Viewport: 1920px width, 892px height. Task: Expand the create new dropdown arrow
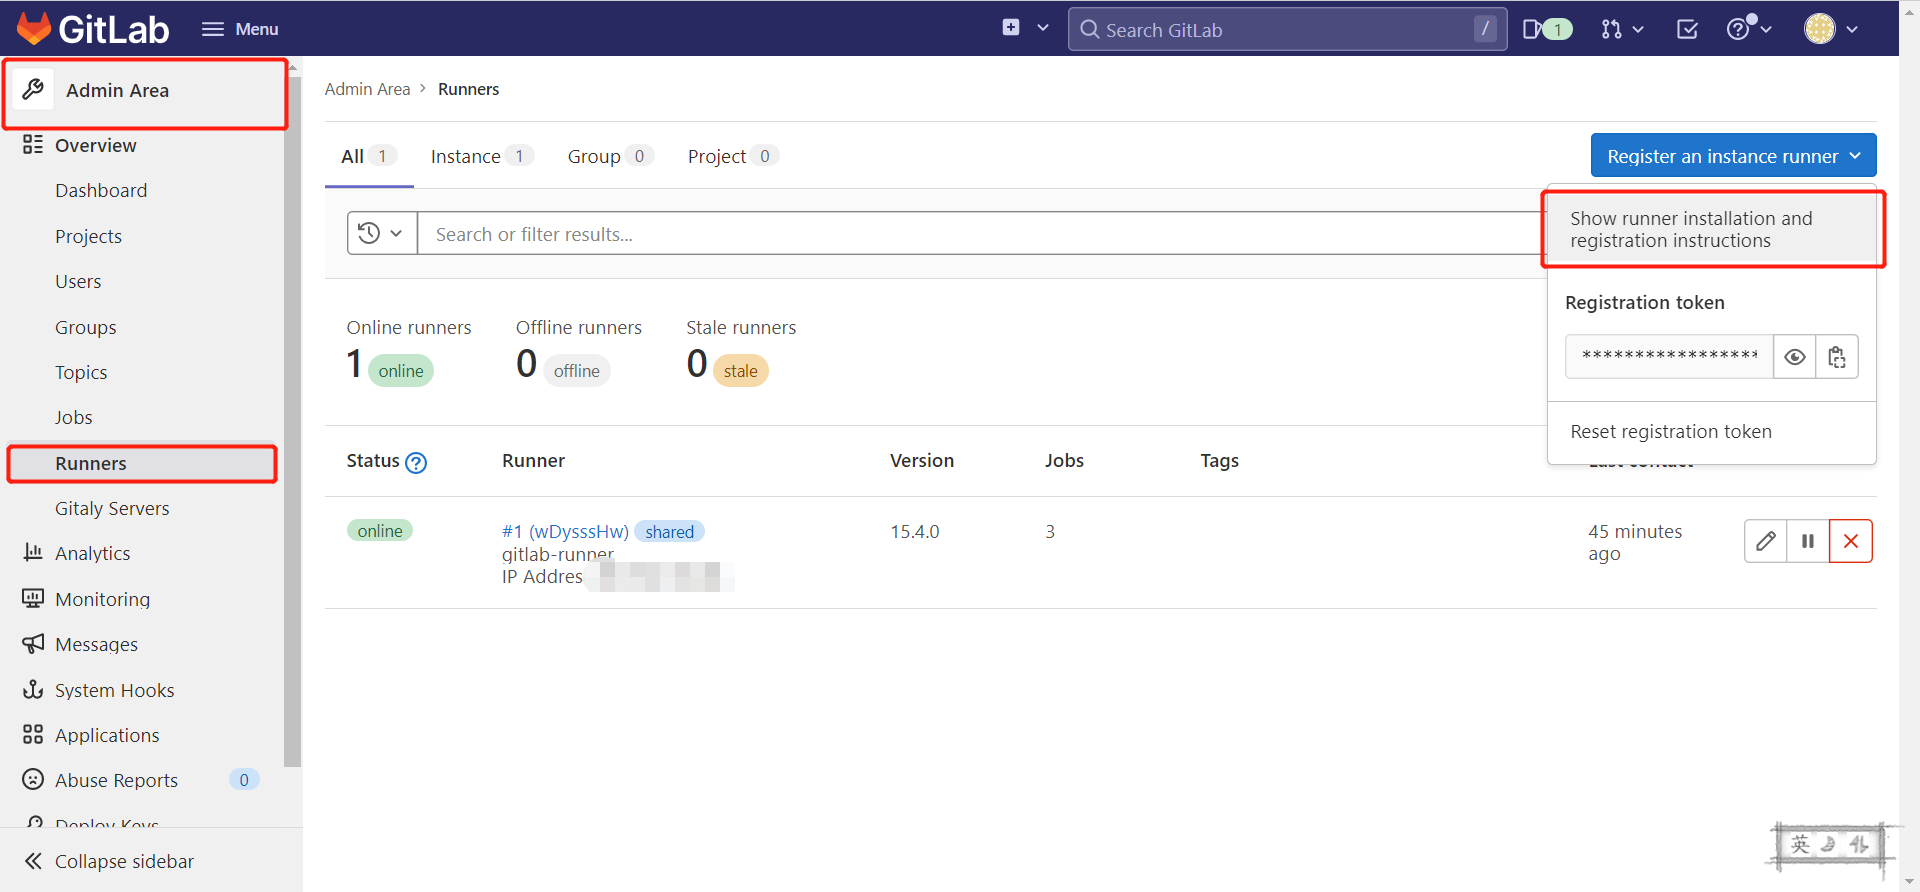(1043, 28)
